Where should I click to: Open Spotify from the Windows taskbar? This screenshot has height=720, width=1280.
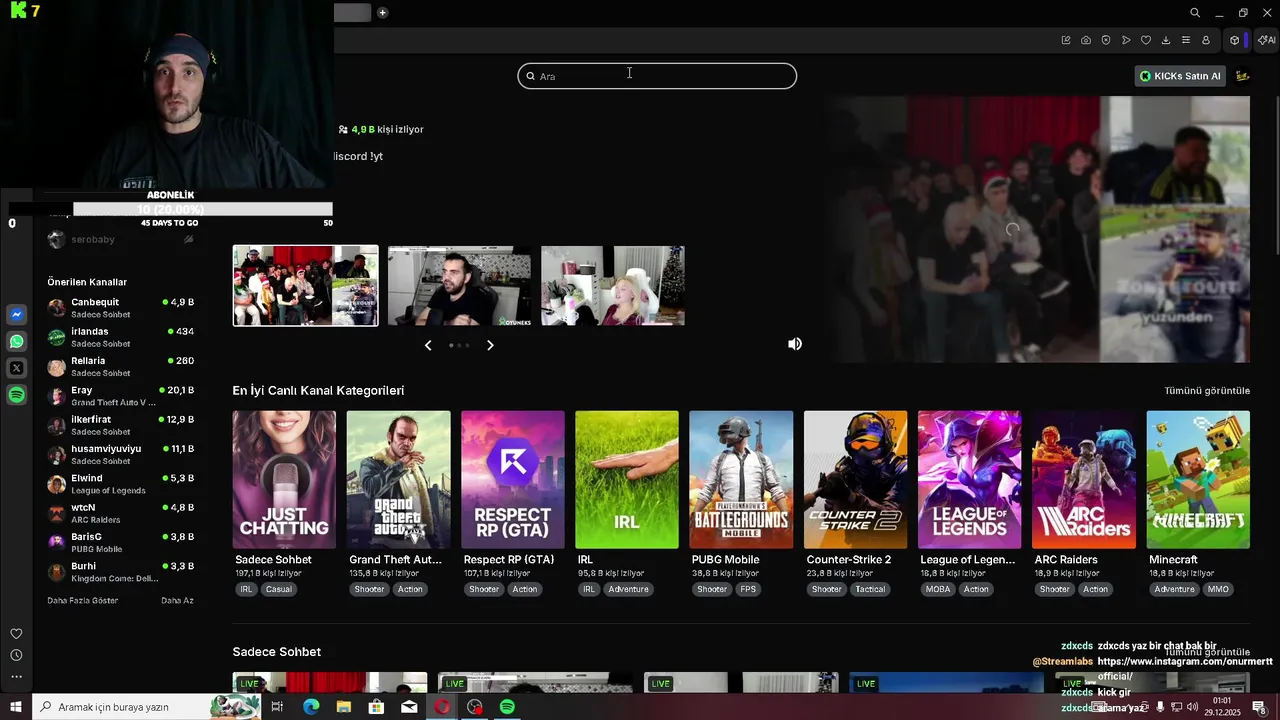[507, 707]
